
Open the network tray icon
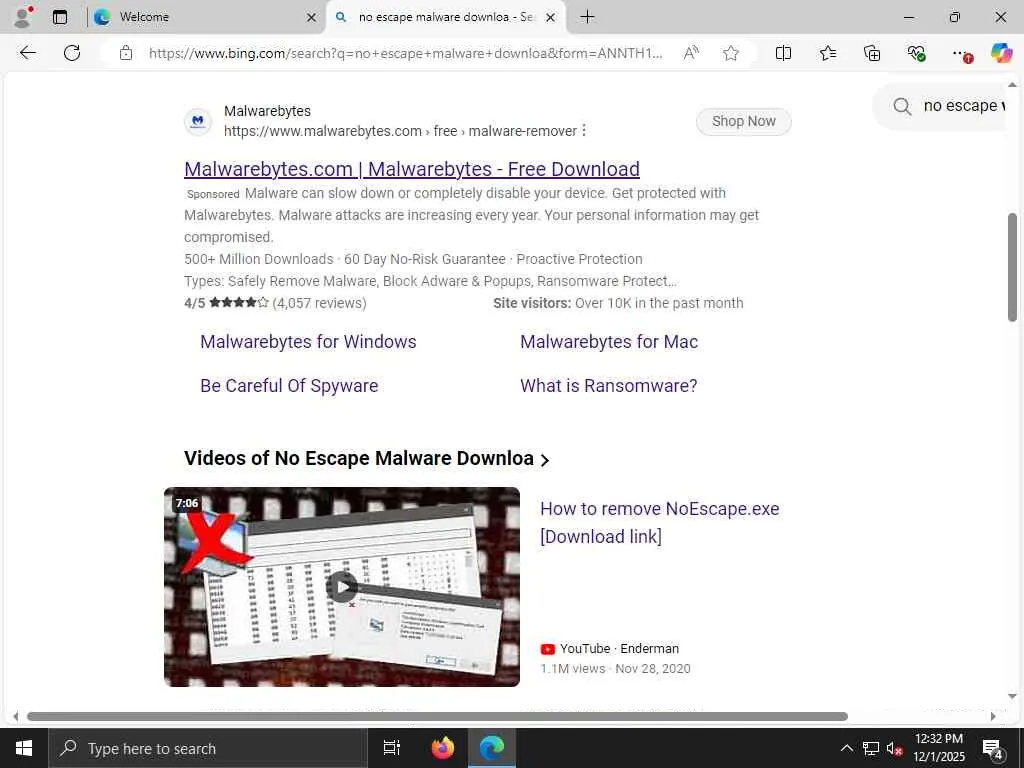(871, 748)
